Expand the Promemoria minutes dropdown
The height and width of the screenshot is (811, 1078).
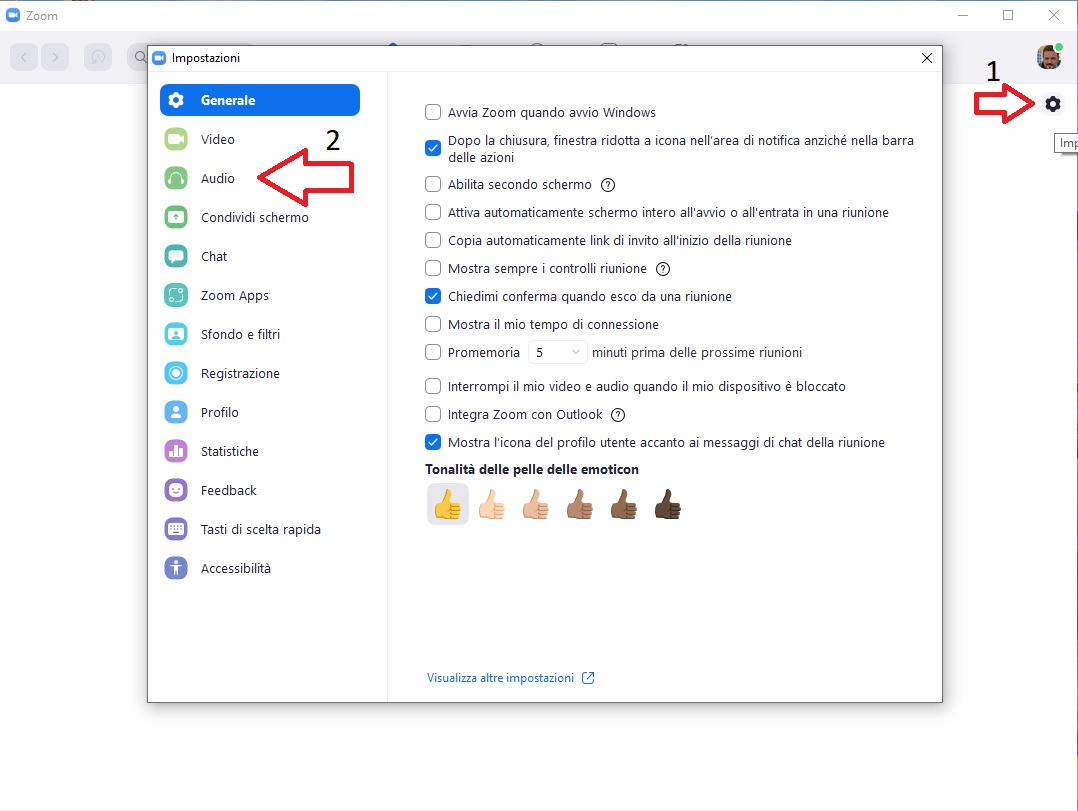click(x=557, y=353)
